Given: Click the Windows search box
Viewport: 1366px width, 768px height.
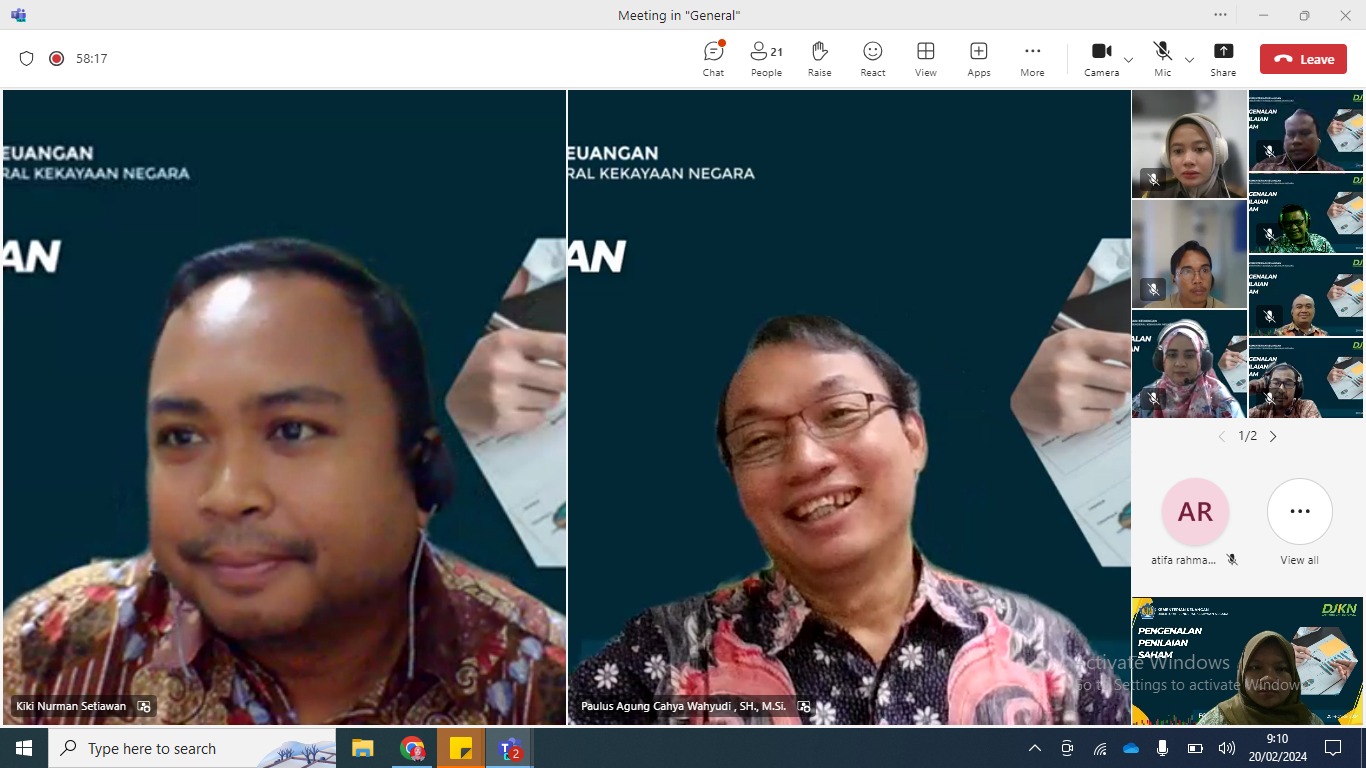Looking at the screenshot, I should pyautogui.click(x=190, y=748).
